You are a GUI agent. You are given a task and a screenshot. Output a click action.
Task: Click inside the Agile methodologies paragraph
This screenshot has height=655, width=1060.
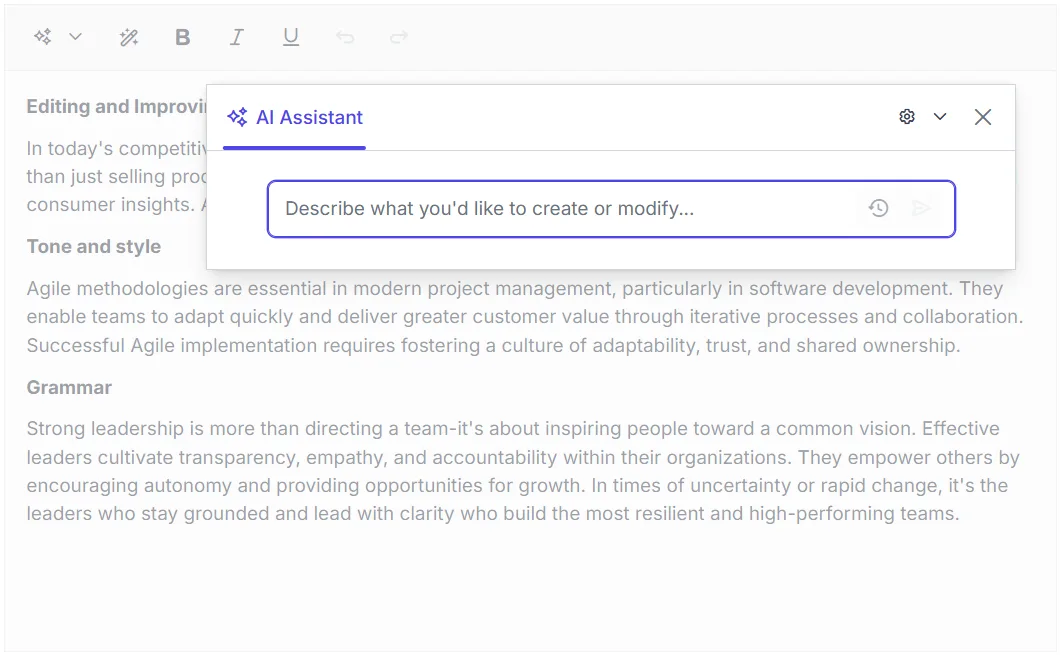[500, 317]
